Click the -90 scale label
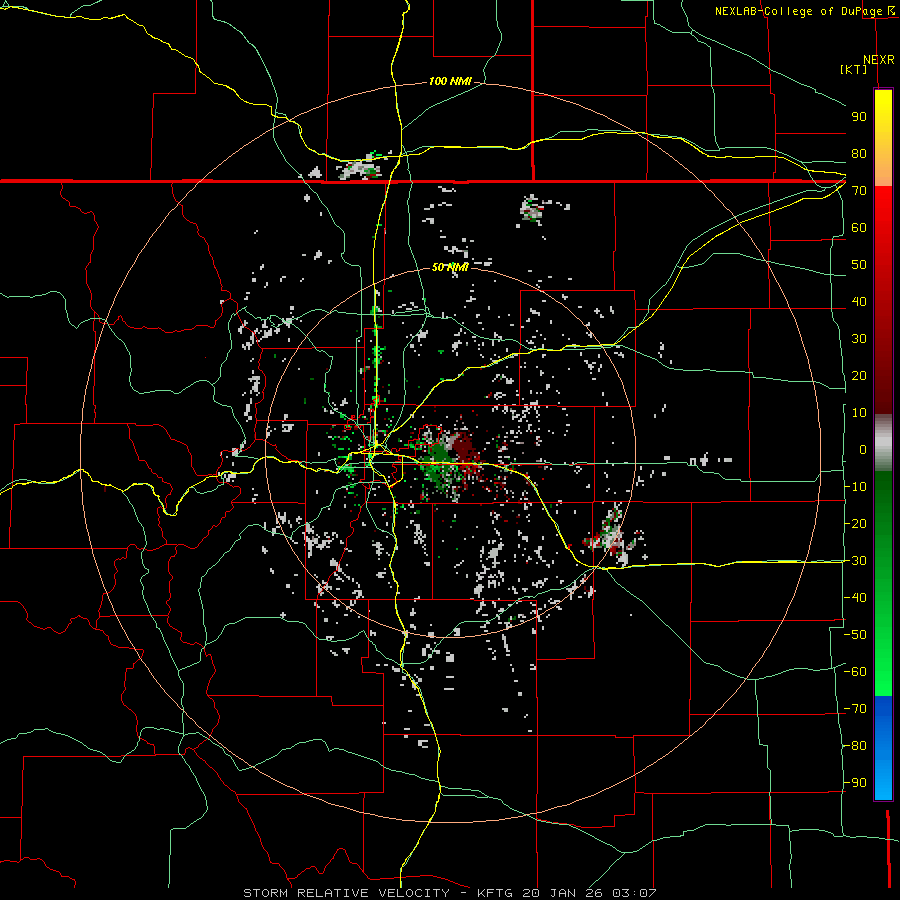 [x=855, y=783]
